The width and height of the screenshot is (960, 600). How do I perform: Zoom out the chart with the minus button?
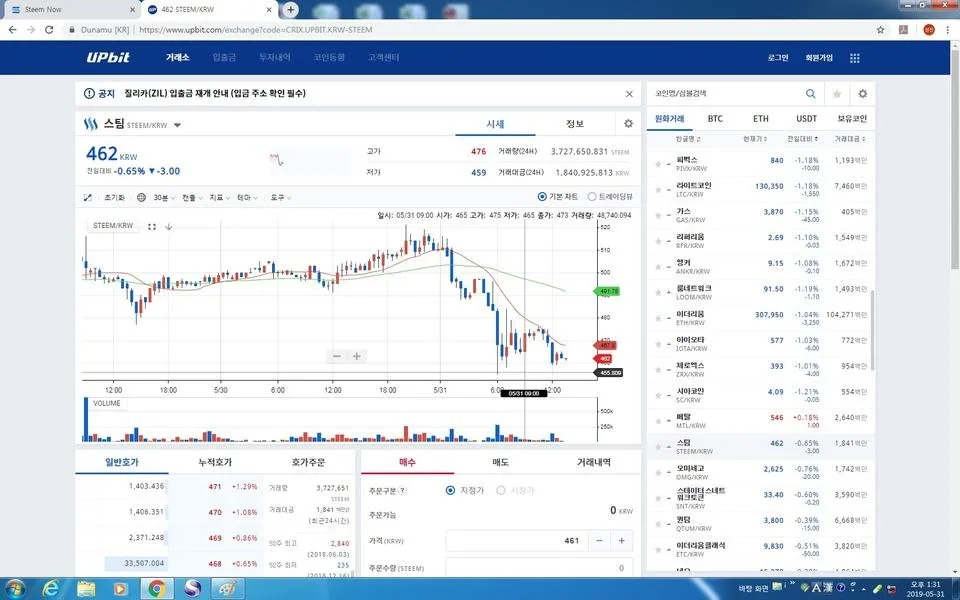(337, 356)
